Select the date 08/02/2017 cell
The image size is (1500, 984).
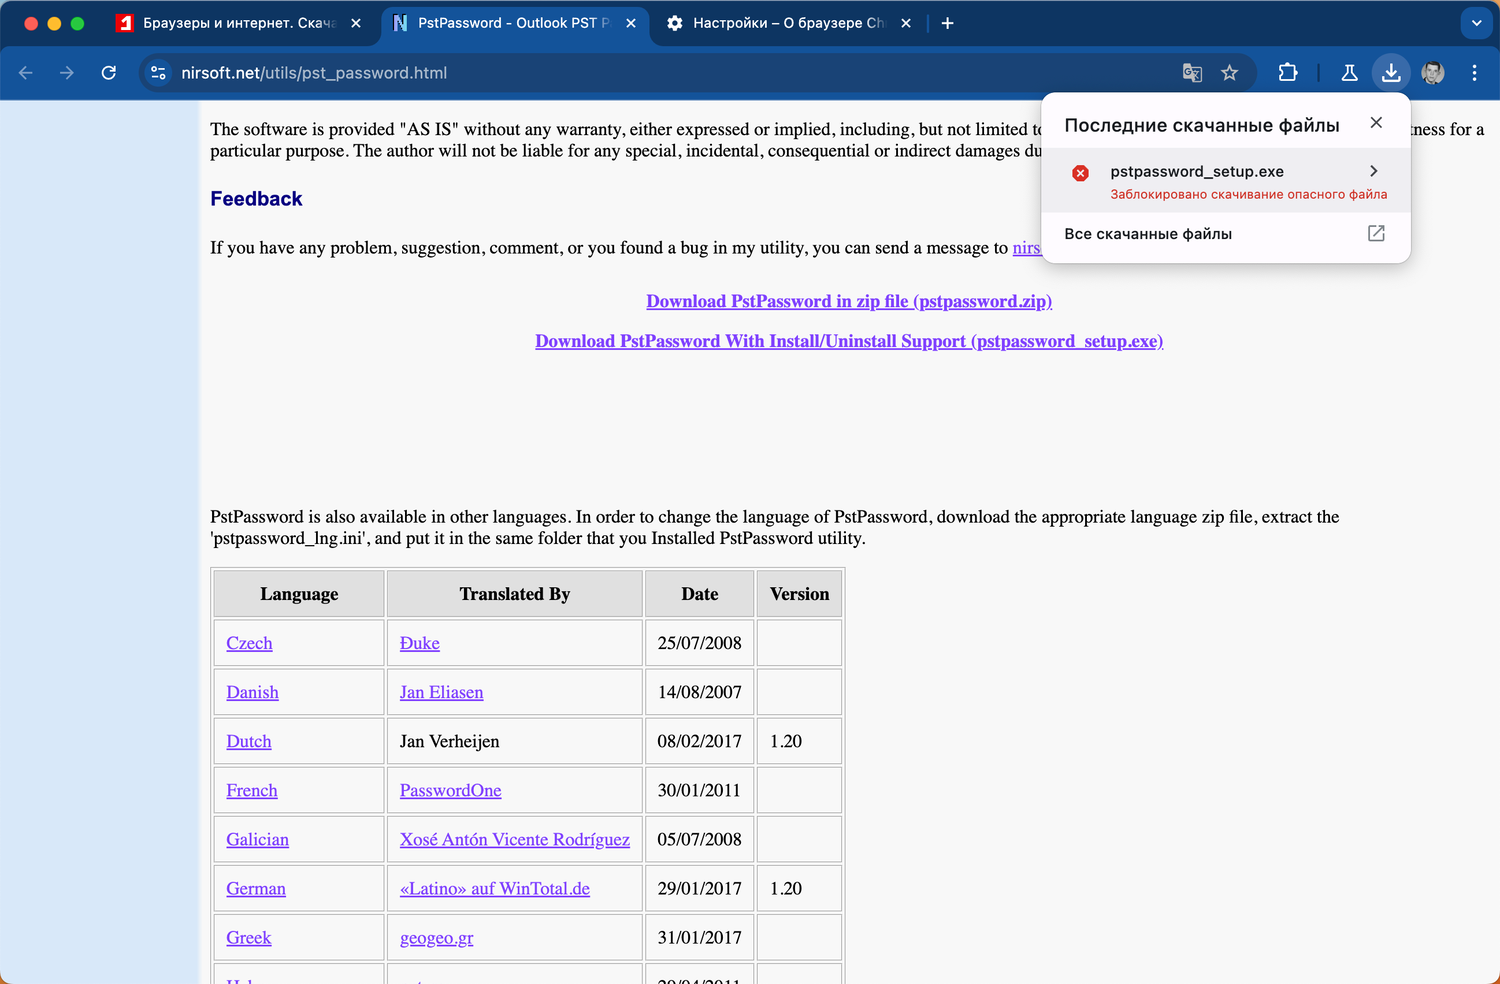(x=700, y=741)
